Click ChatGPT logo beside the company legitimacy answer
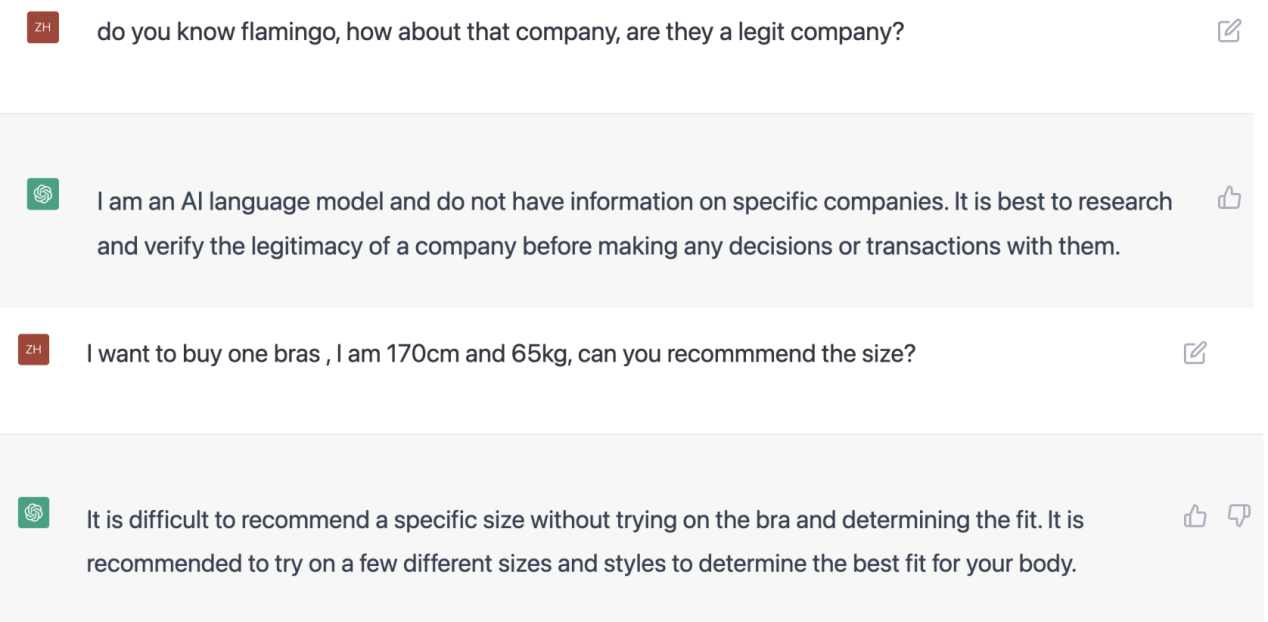 pos(43,193)
